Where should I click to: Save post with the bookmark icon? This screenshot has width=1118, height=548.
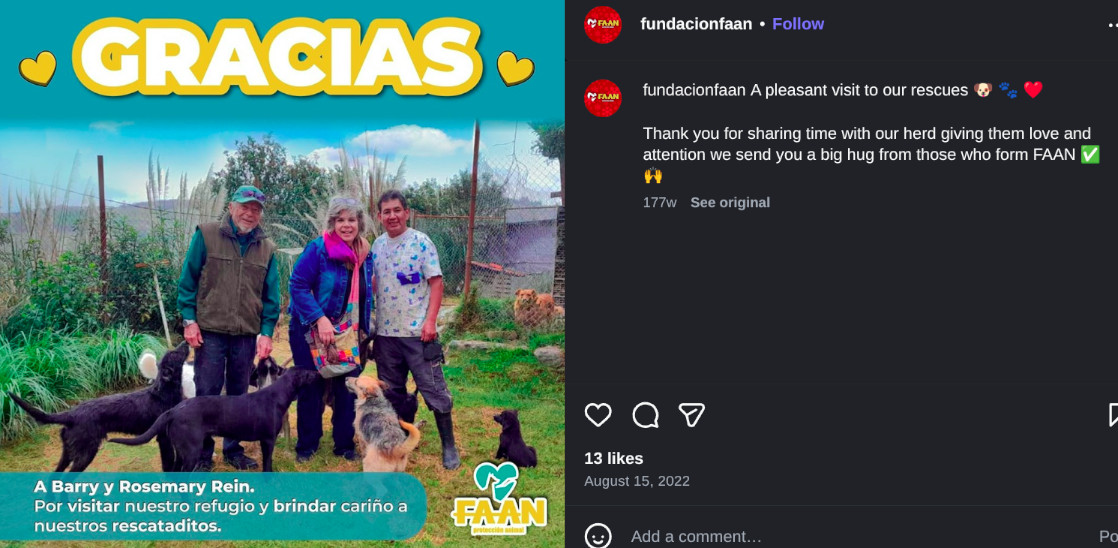1113,415
